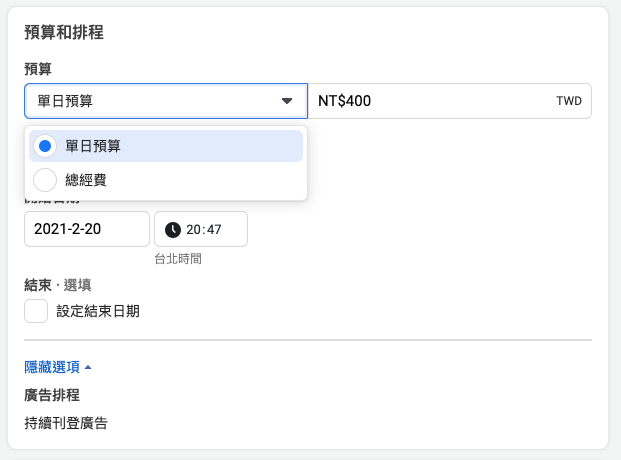The width and height of the screenshot is (621, 460).
Task: Select the 總經費 radio button
Action: click(45, 180)
